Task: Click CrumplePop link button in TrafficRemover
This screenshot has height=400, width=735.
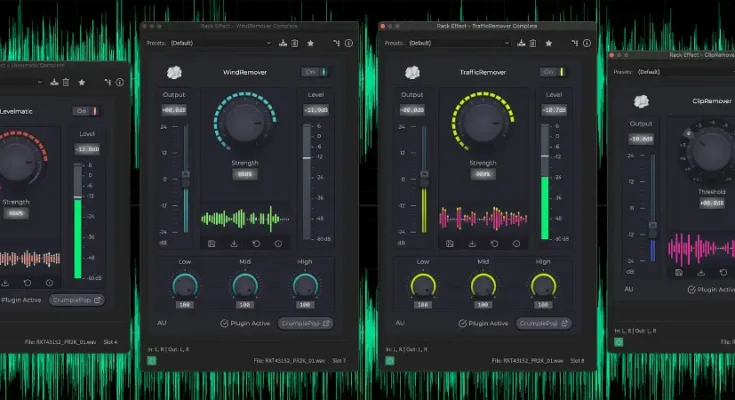Action: tap(543, 323)
